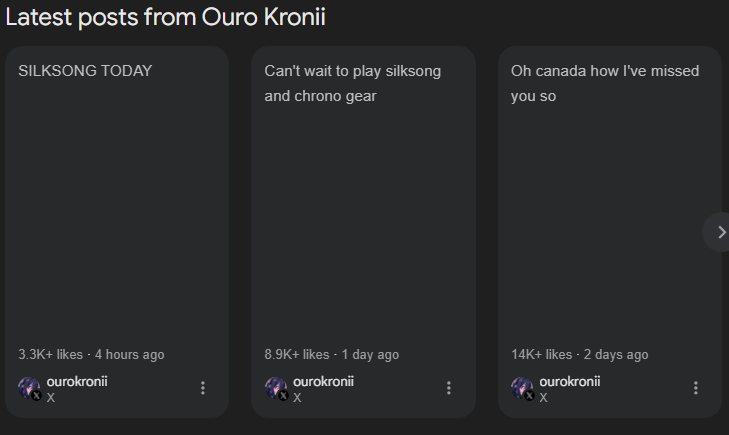The image size is (729, 435).
Task: Open options menu for SILKSONG TODAY post
Action: point(203,388)
